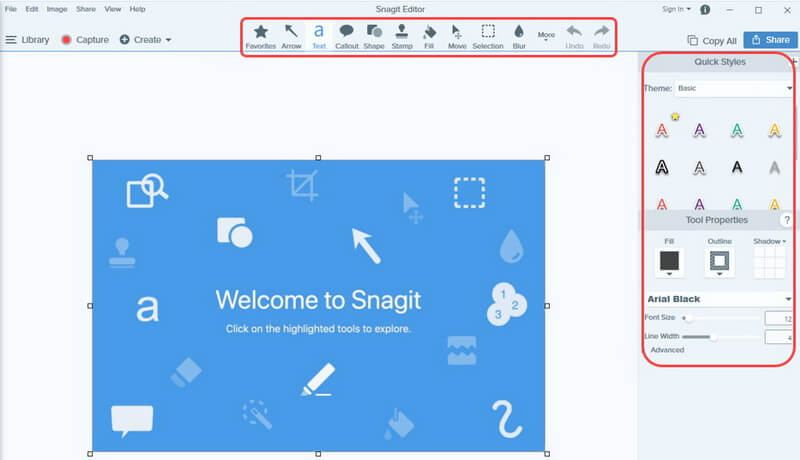
Task: Select the Callout tool
Action: click(x=346, y=37)
